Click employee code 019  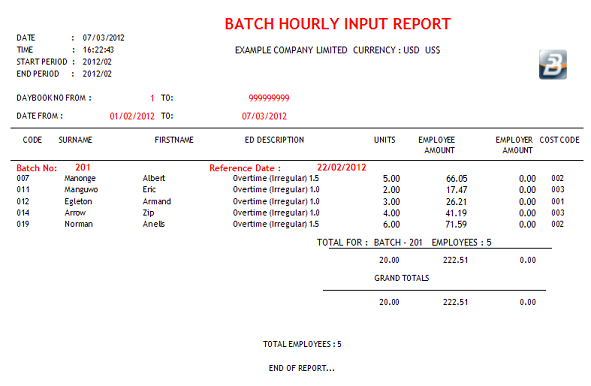coord(23,224)
